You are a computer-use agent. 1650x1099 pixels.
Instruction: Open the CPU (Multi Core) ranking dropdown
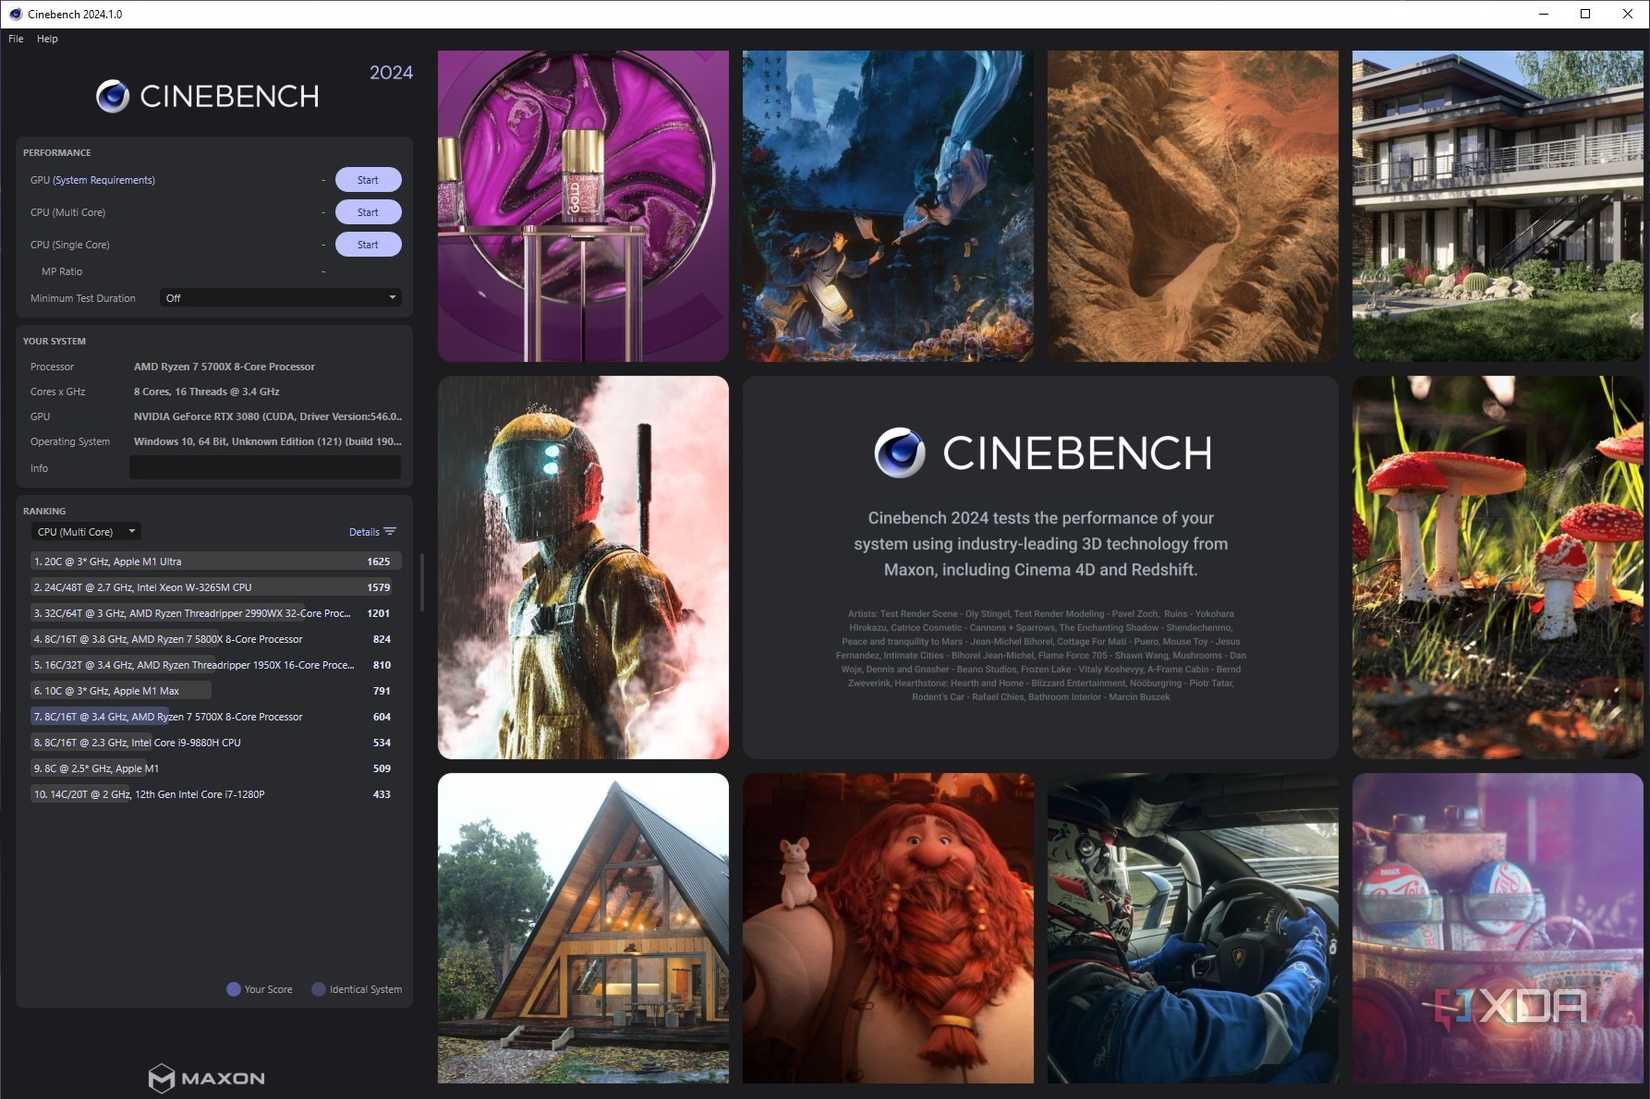click(85, 531)
